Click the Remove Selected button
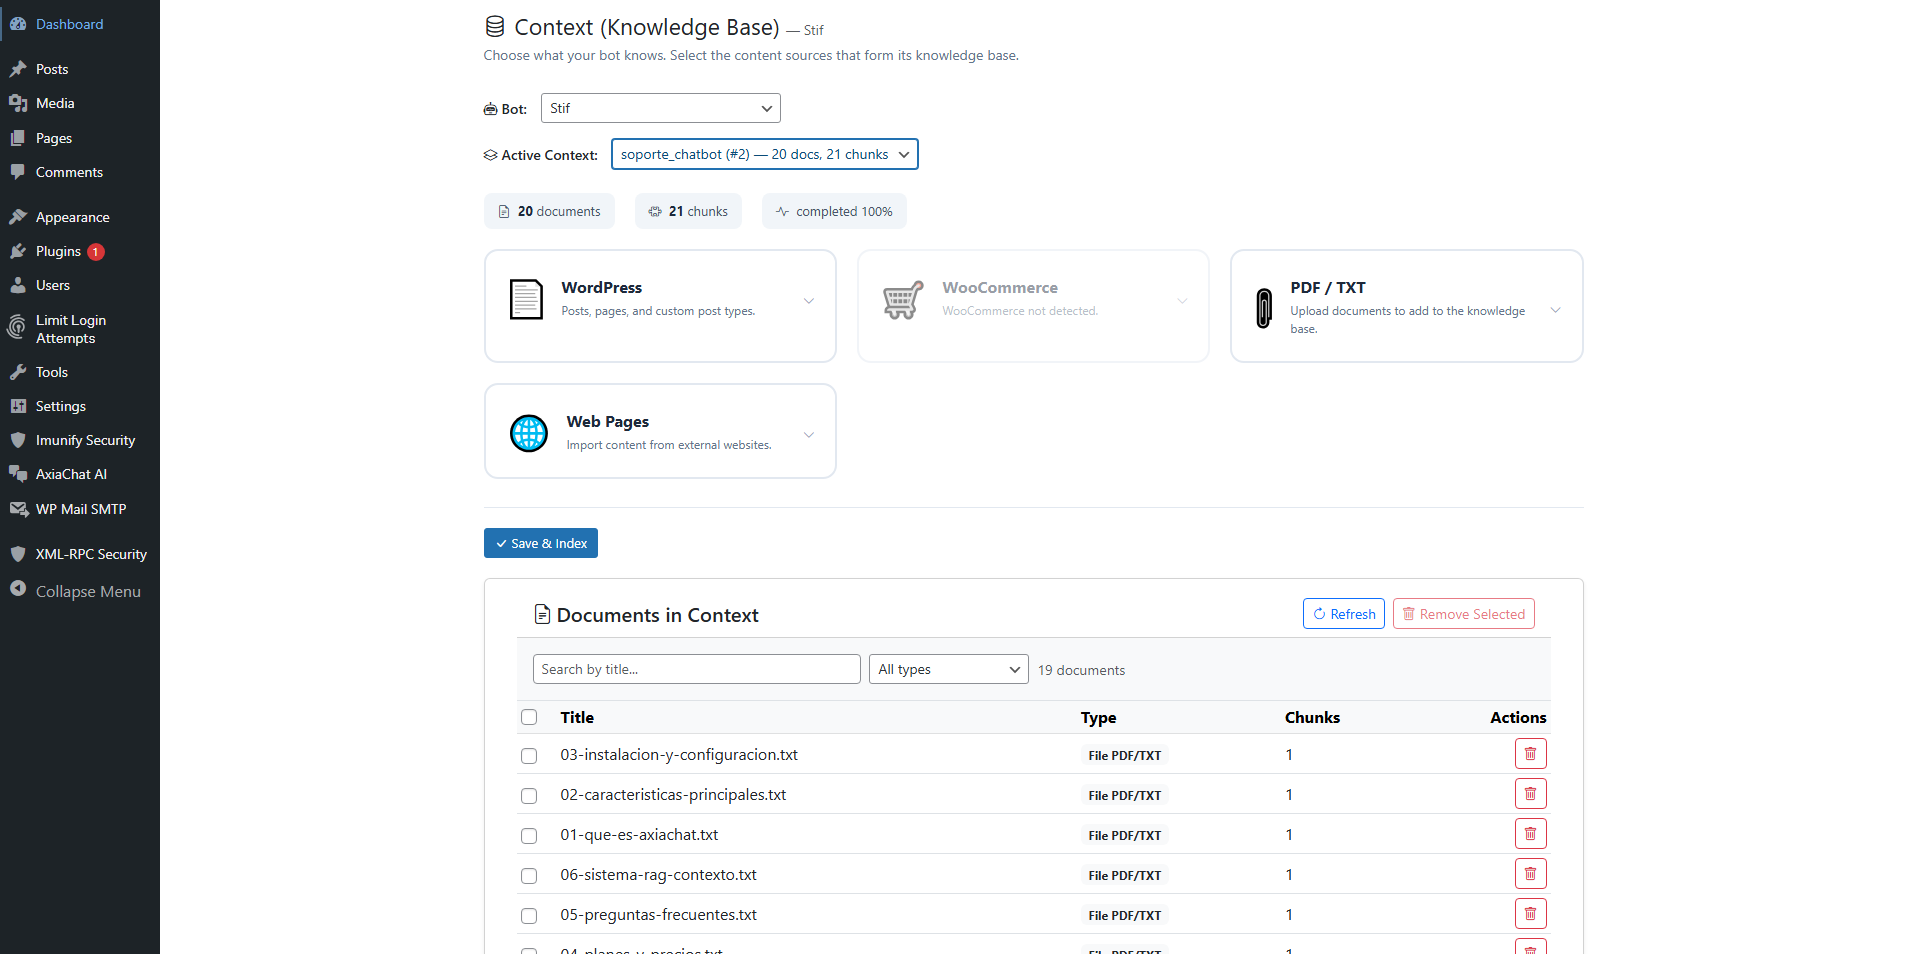Viewport: 1905px width, 954px height. click(x=1463, y=614)
